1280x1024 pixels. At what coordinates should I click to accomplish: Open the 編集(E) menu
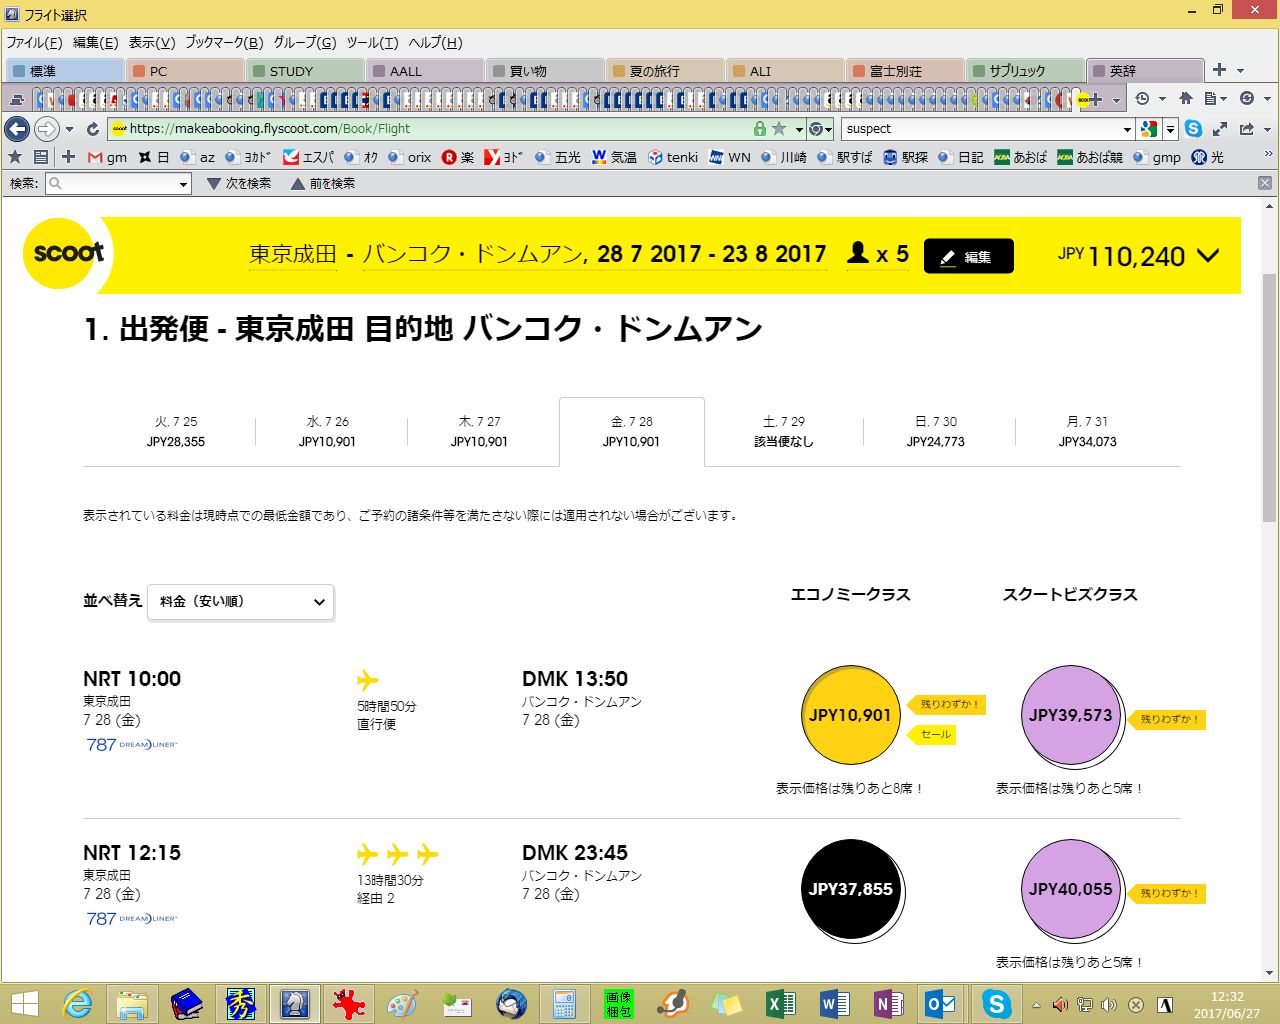[95, 42]
